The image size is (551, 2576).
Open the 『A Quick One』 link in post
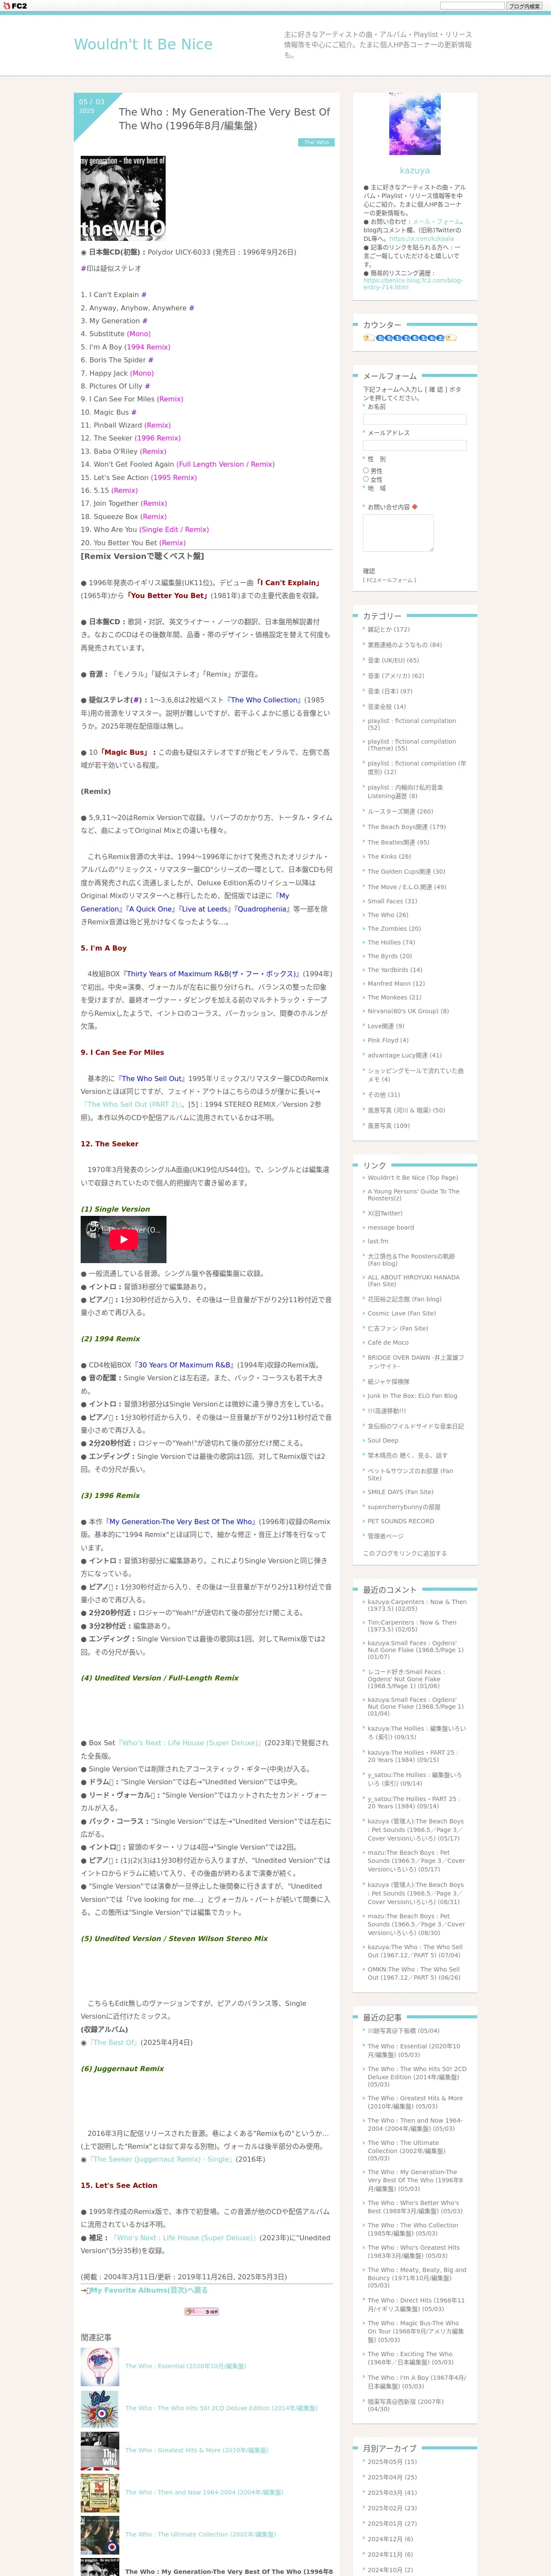[150, 909]
